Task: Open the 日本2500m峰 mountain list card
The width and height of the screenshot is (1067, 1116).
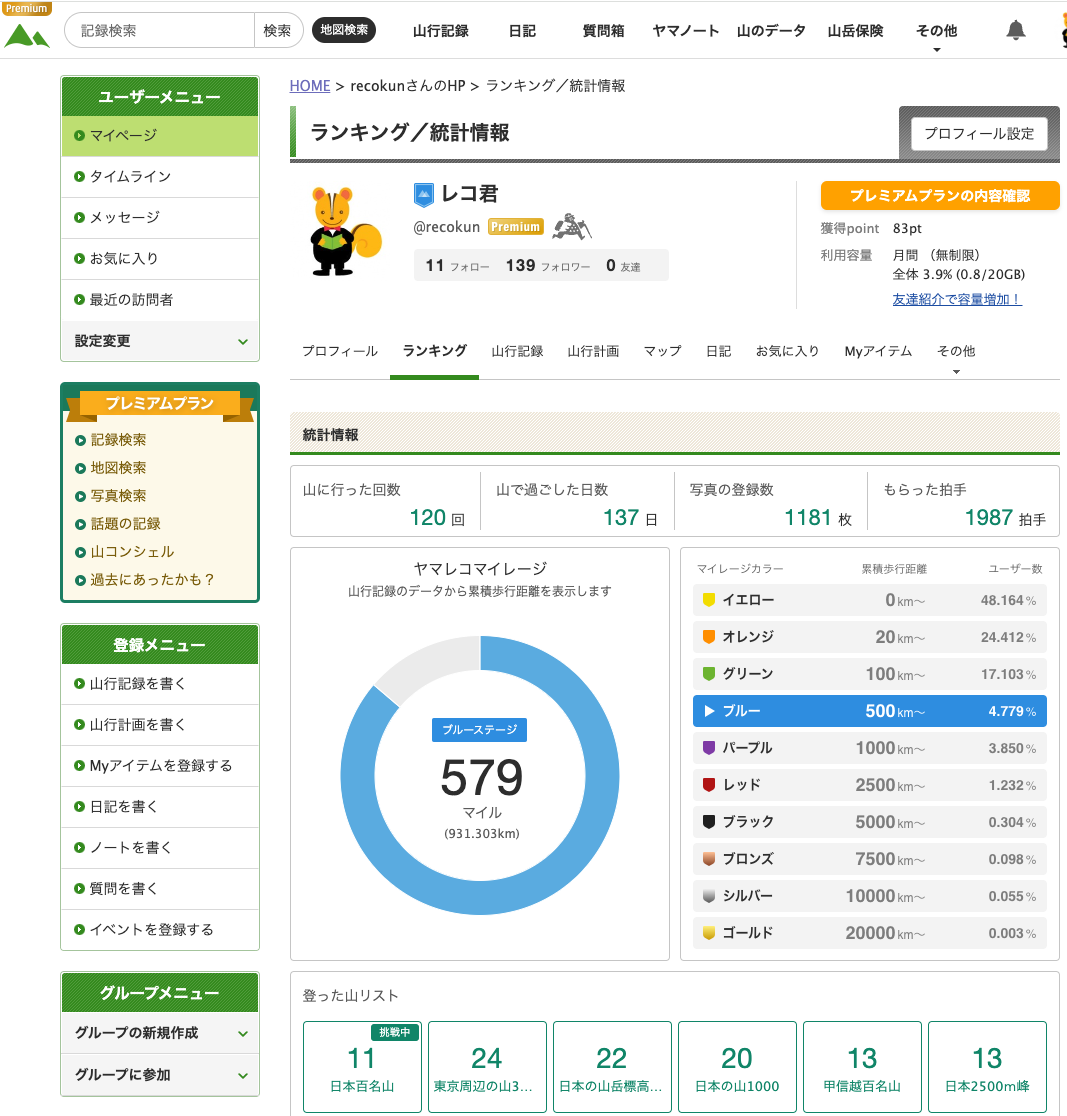Action: (987, 1066)
